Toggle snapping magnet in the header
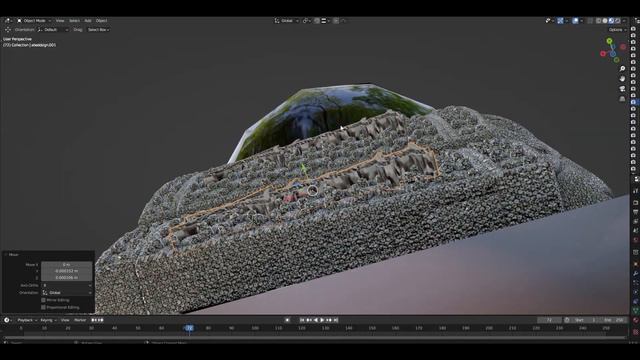Screen dimensions: 640x360 (x=317, y=20)
